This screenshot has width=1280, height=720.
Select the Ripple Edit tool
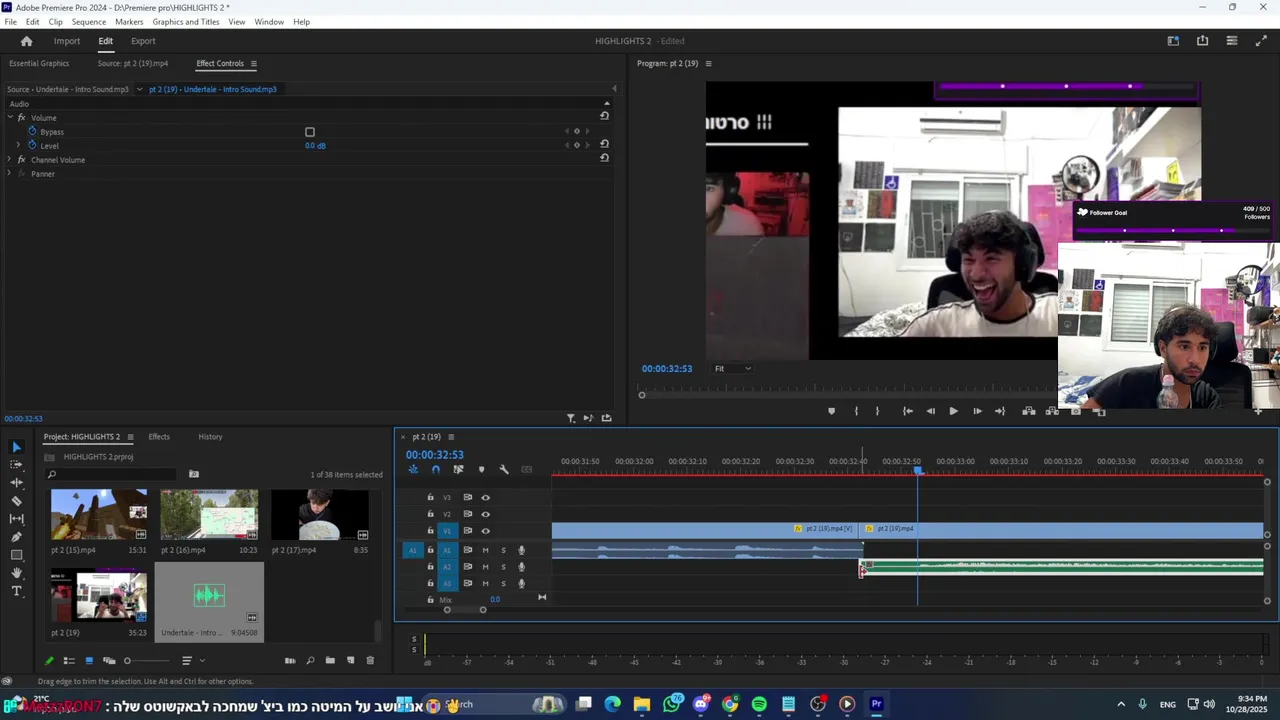pyautogui.click(x=16, y=483)
